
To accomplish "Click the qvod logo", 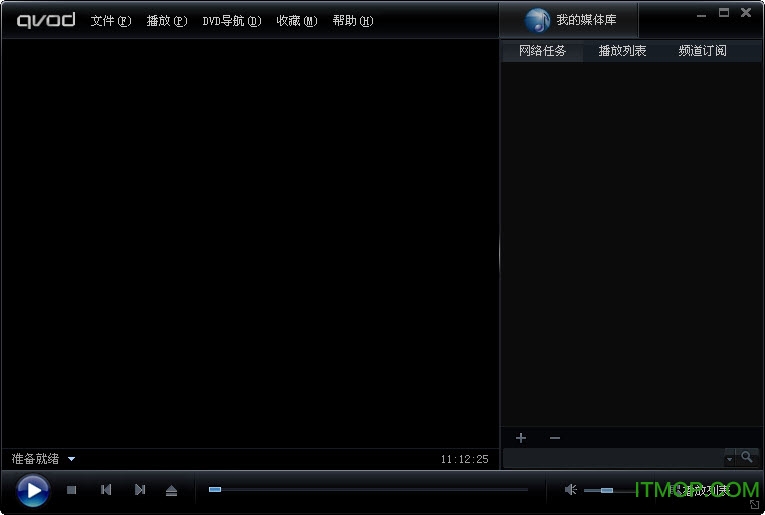I will click(46, 20).
